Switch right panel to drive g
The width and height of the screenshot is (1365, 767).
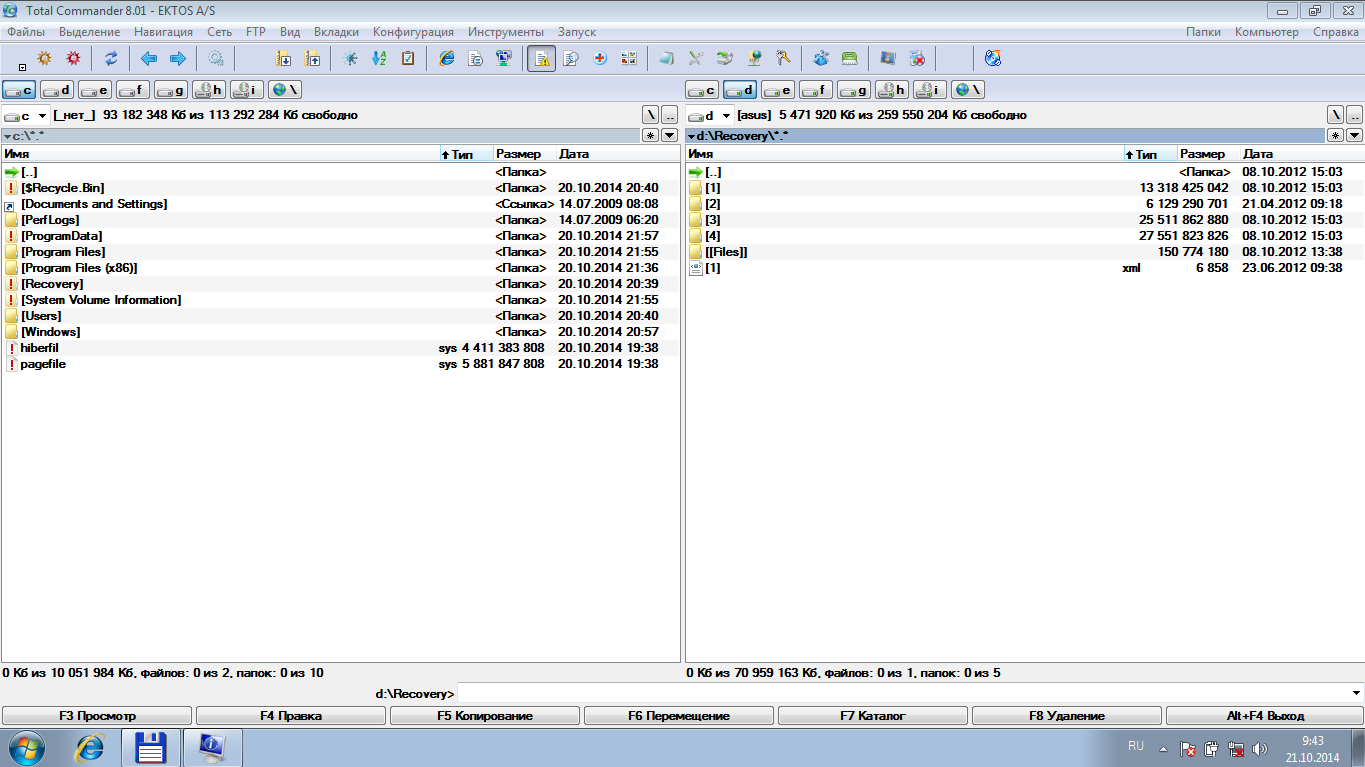click(x=853, y=90)
